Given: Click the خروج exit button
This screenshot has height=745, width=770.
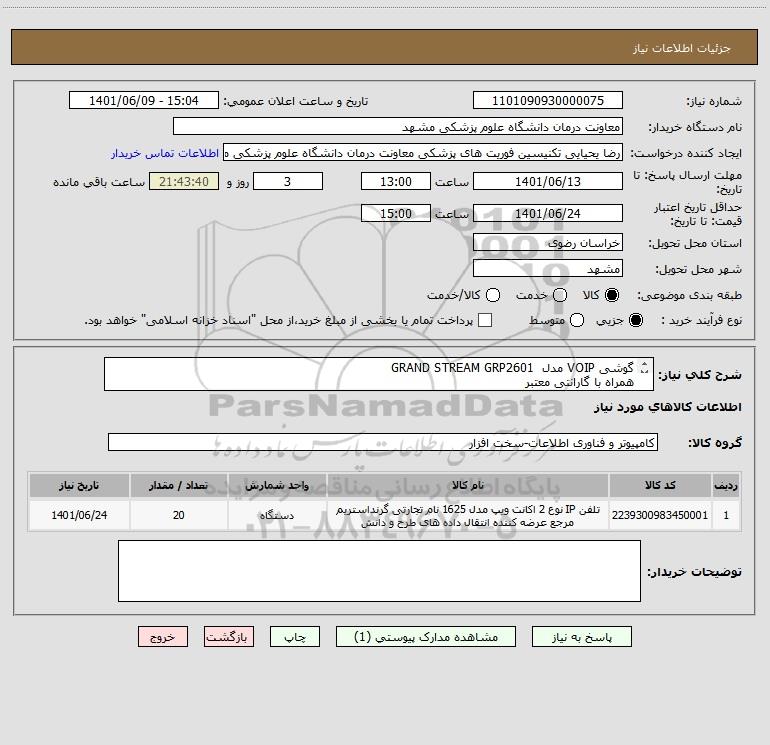Looking at the screenshot, I should 163,637.
